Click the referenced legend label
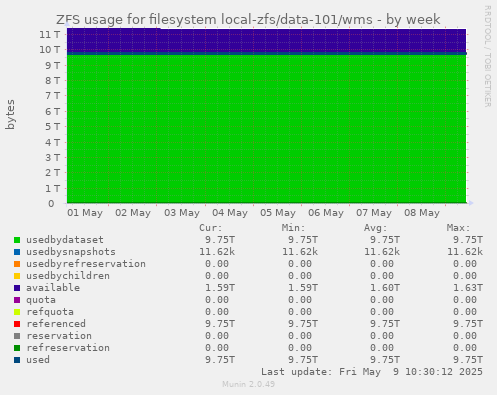 click(56, 324)
